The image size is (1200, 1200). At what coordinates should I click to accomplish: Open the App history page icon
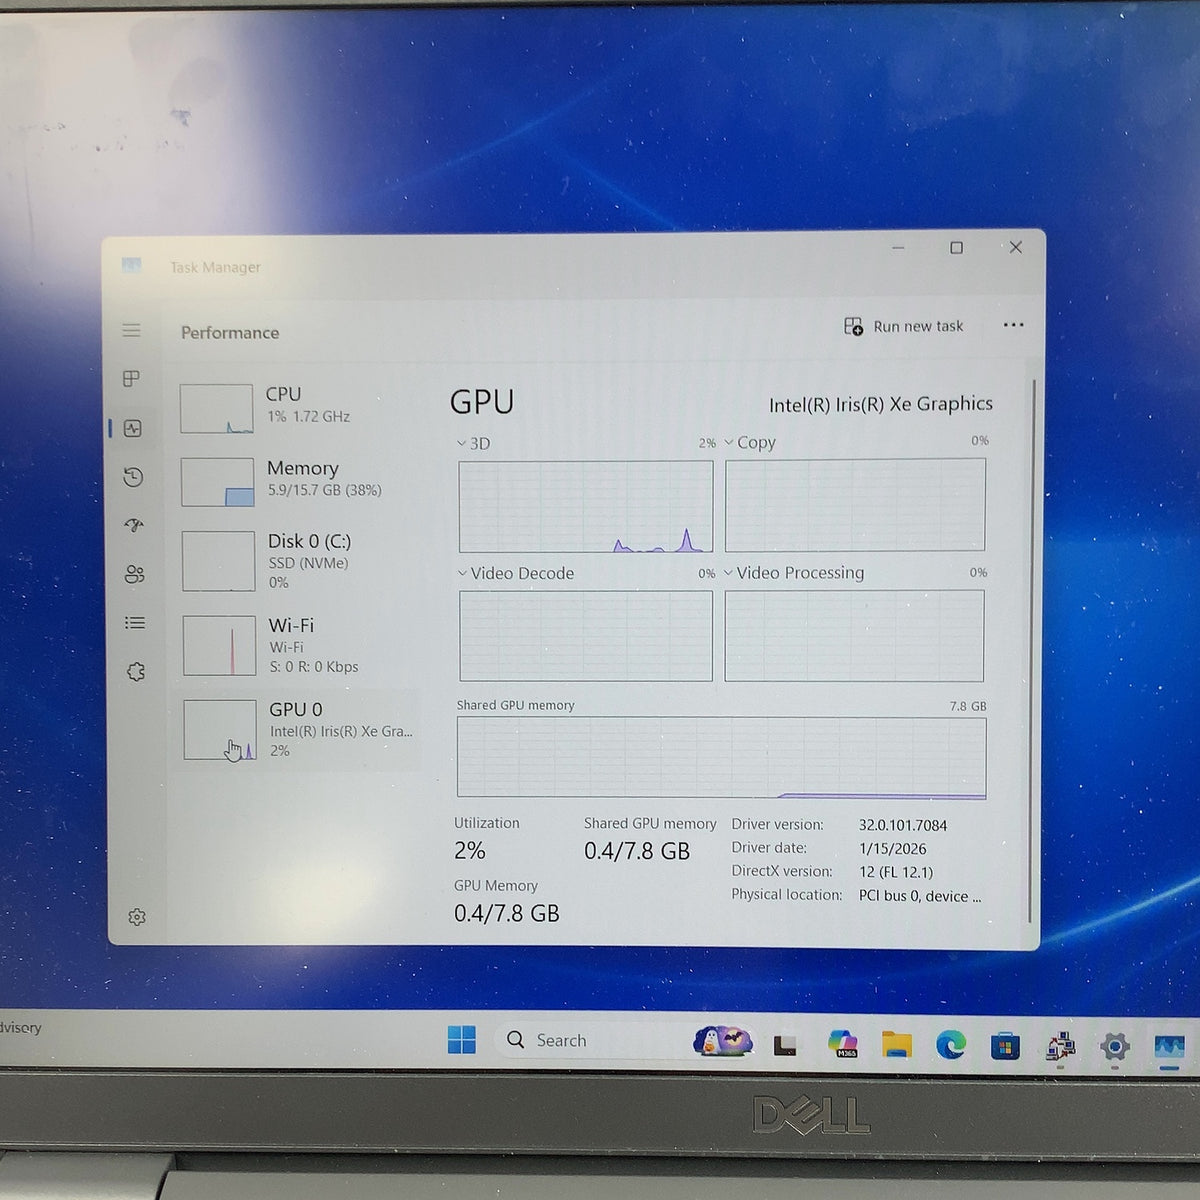(x=133, y=477)
